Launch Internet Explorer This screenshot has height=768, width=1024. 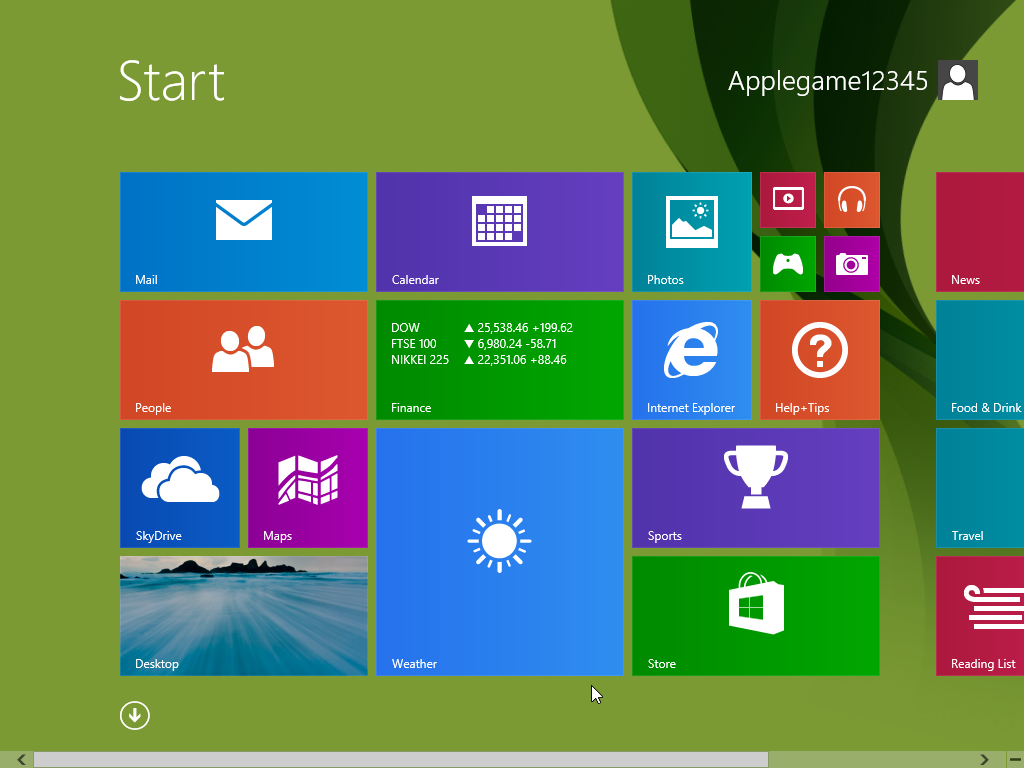click(x=691, y=359)
